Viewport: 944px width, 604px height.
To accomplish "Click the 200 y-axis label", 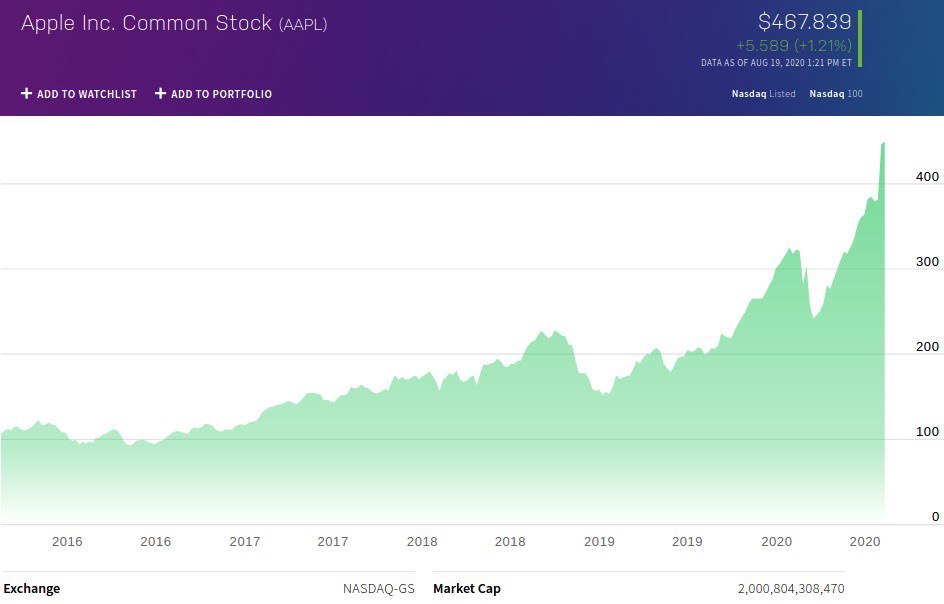I will click(927, 346).
